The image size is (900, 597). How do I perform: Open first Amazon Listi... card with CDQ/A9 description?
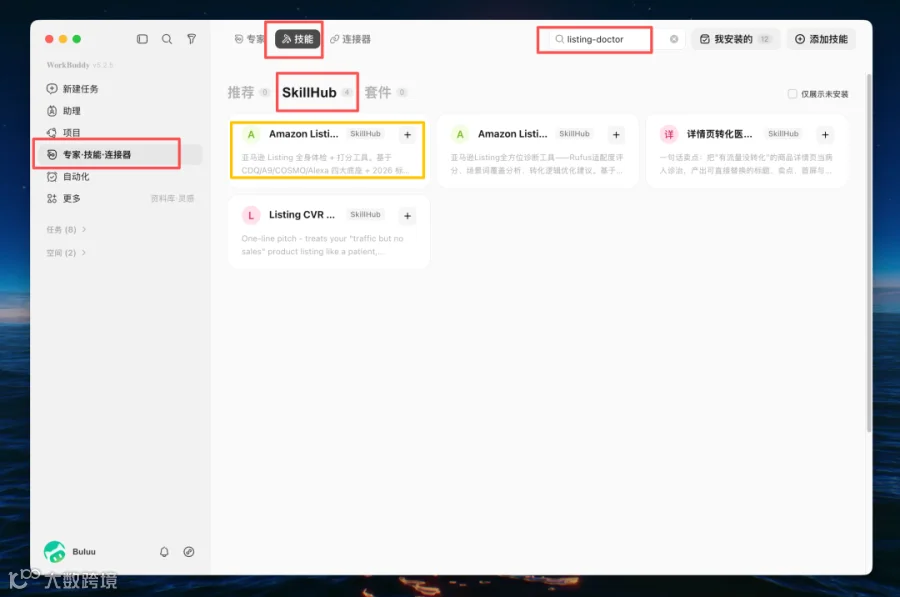pyautogui.click(x=327, y=150)
